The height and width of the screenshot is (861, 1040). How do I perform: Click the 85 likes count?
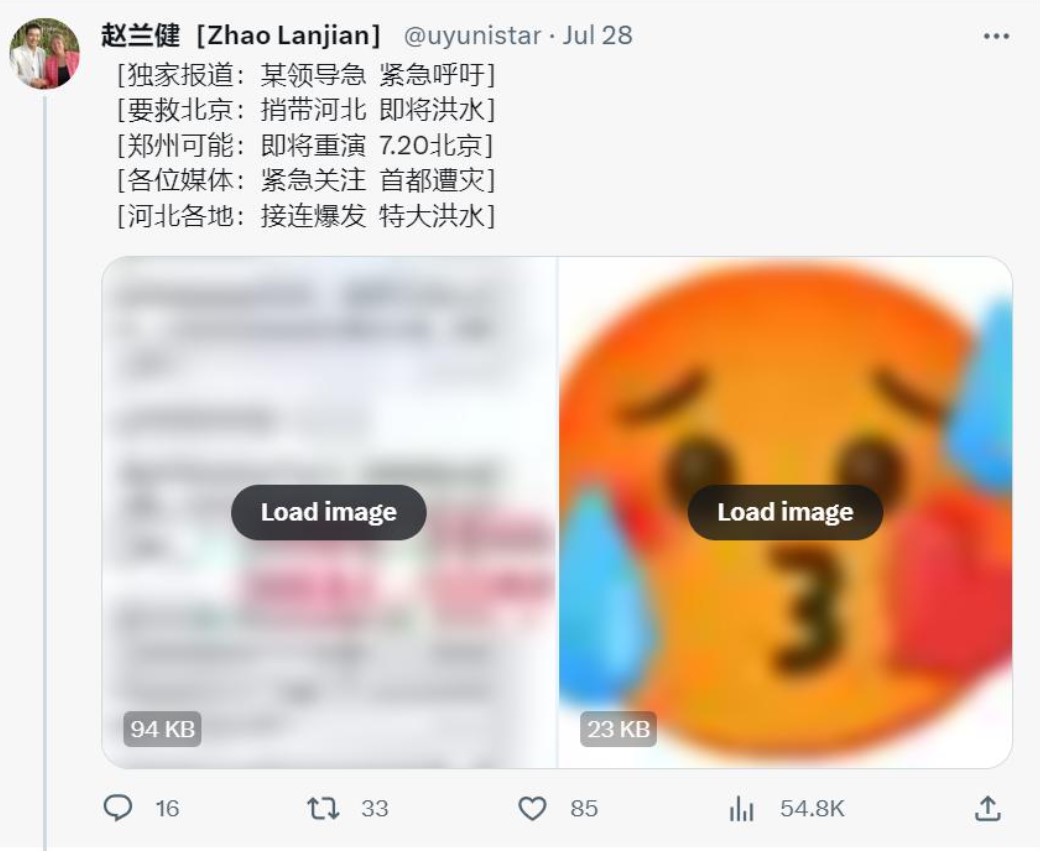tap(584, 809)
